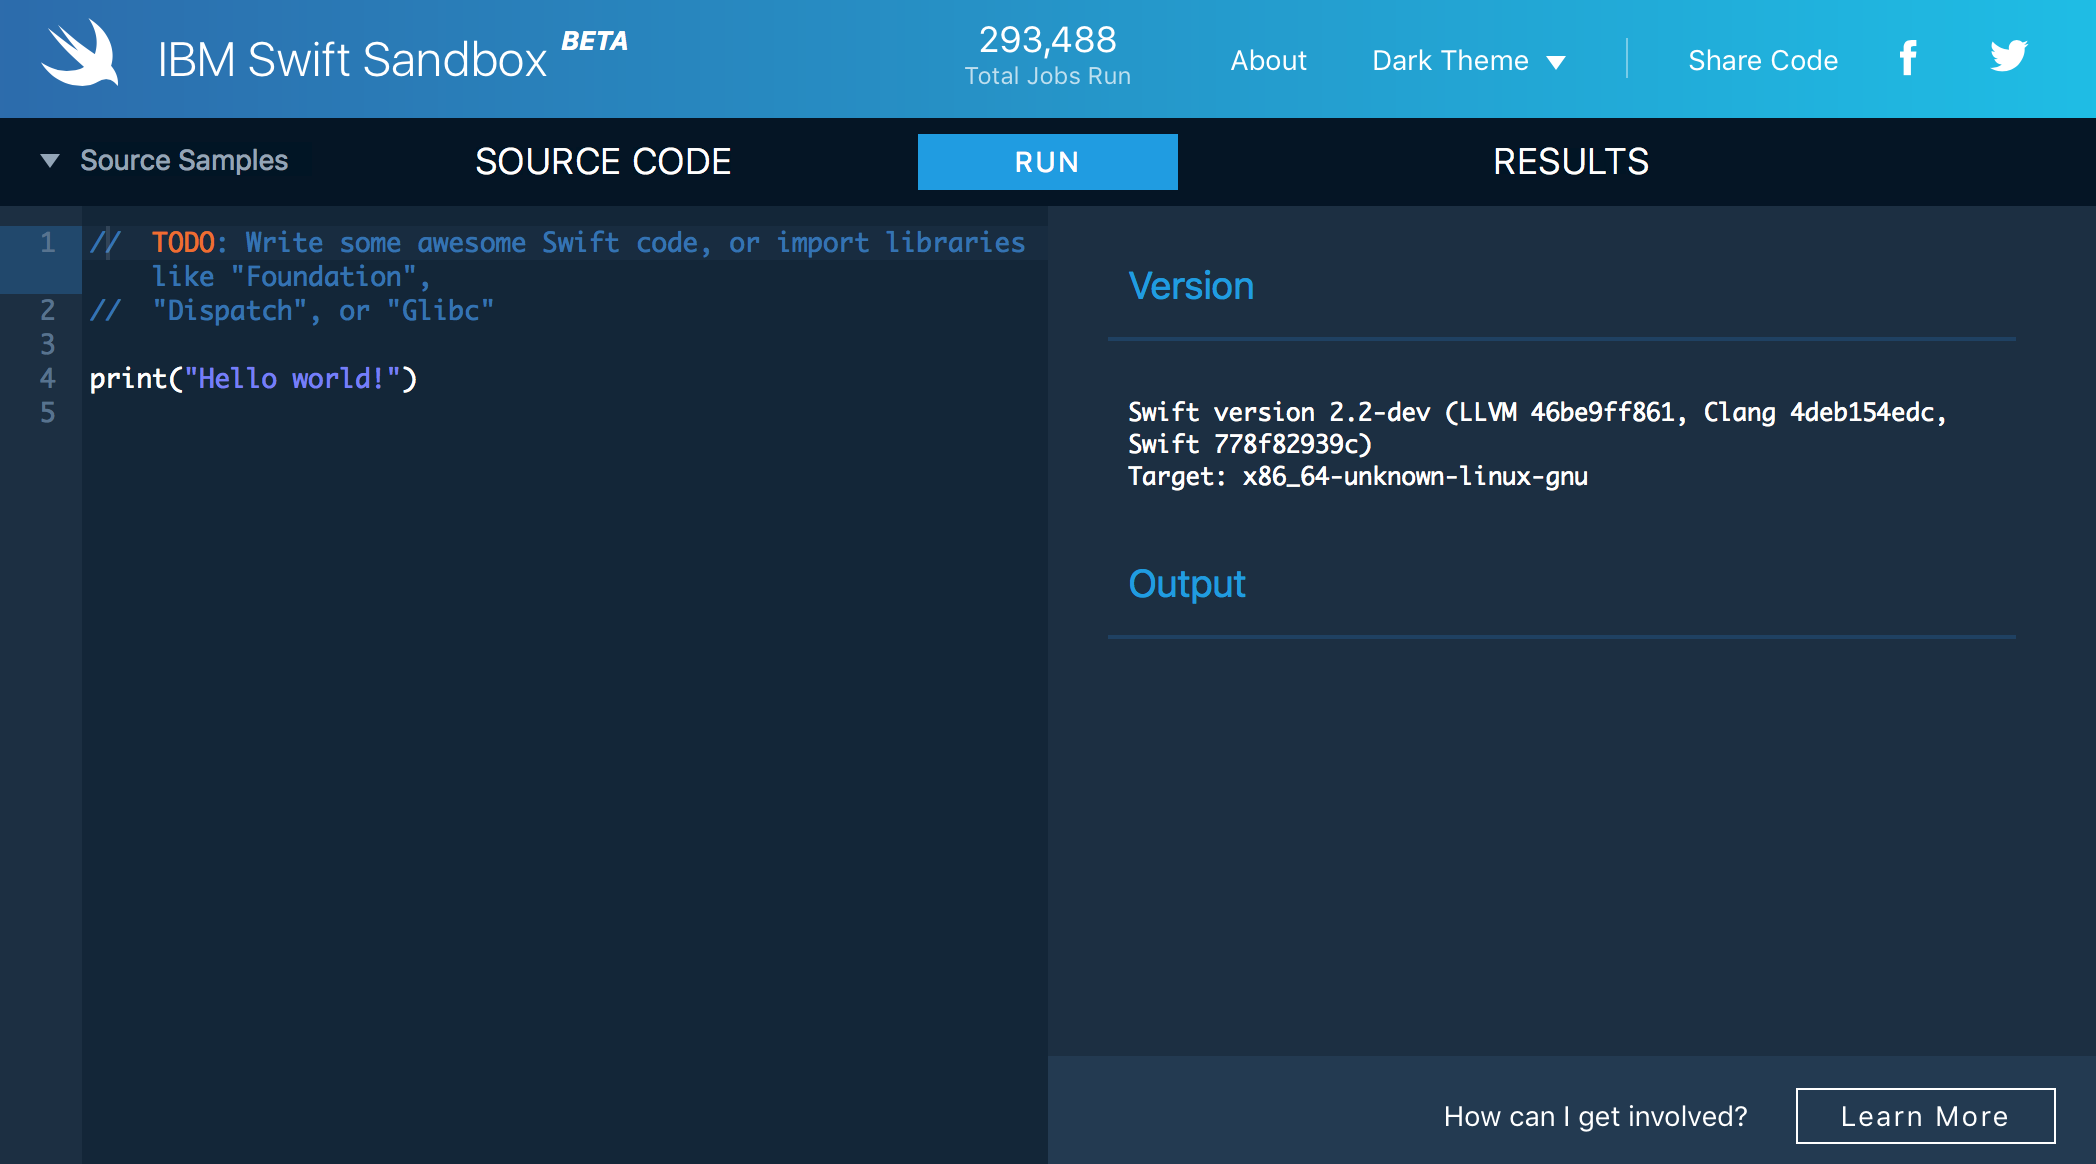Click the Dark Theme dropdown arrow
This screenshot has width=2096, height=1164.
1556,62
